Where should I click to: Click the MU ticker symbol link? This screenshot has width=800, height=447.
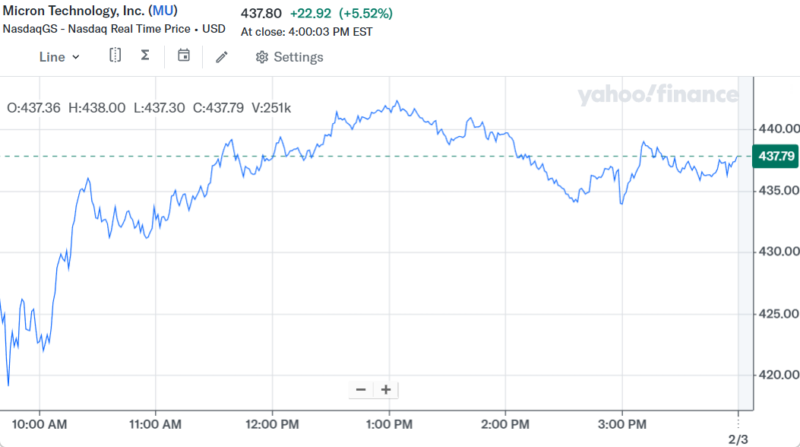(x=164, y=12)
